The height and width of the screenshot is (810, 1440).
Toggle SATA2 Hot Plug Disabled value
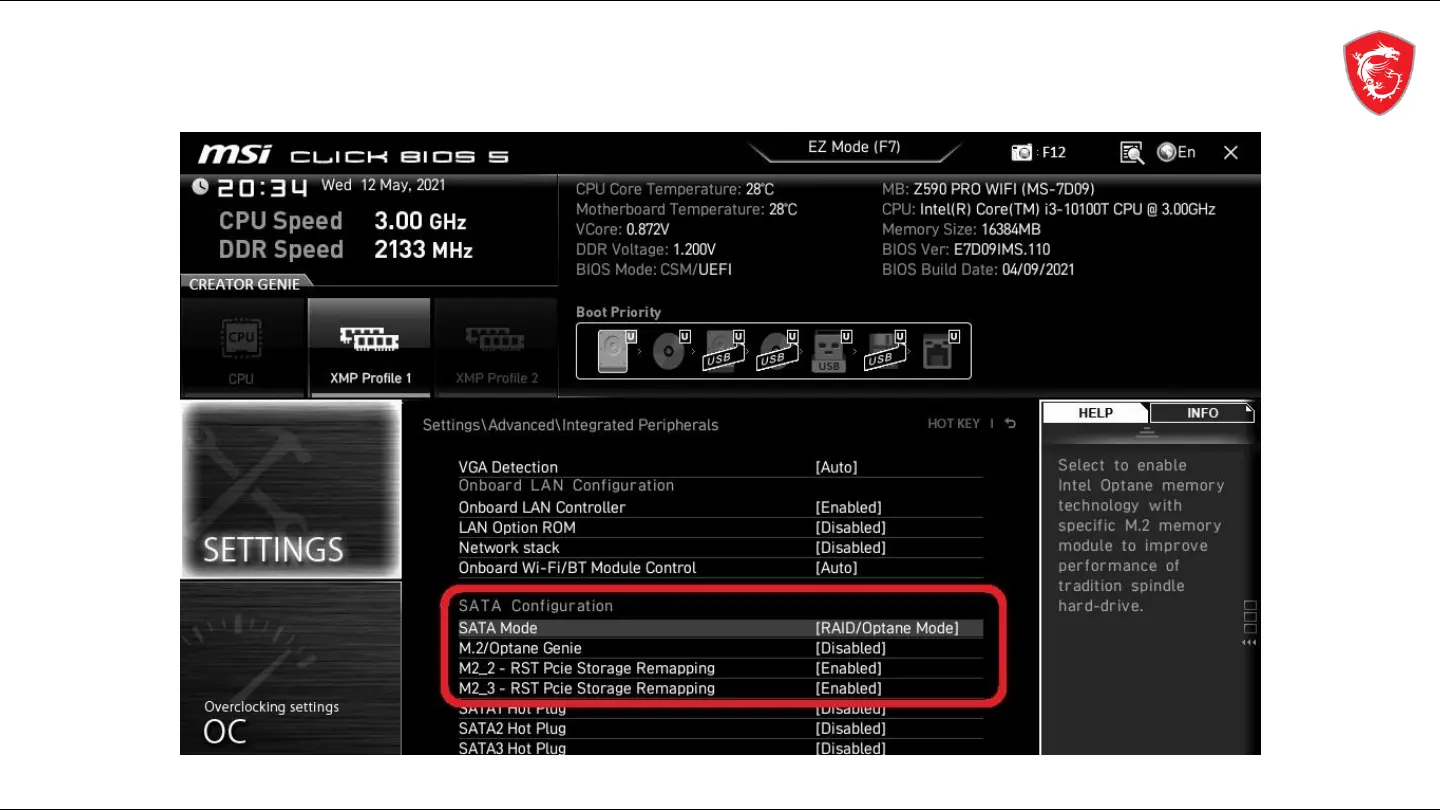[x=850, y=728]
